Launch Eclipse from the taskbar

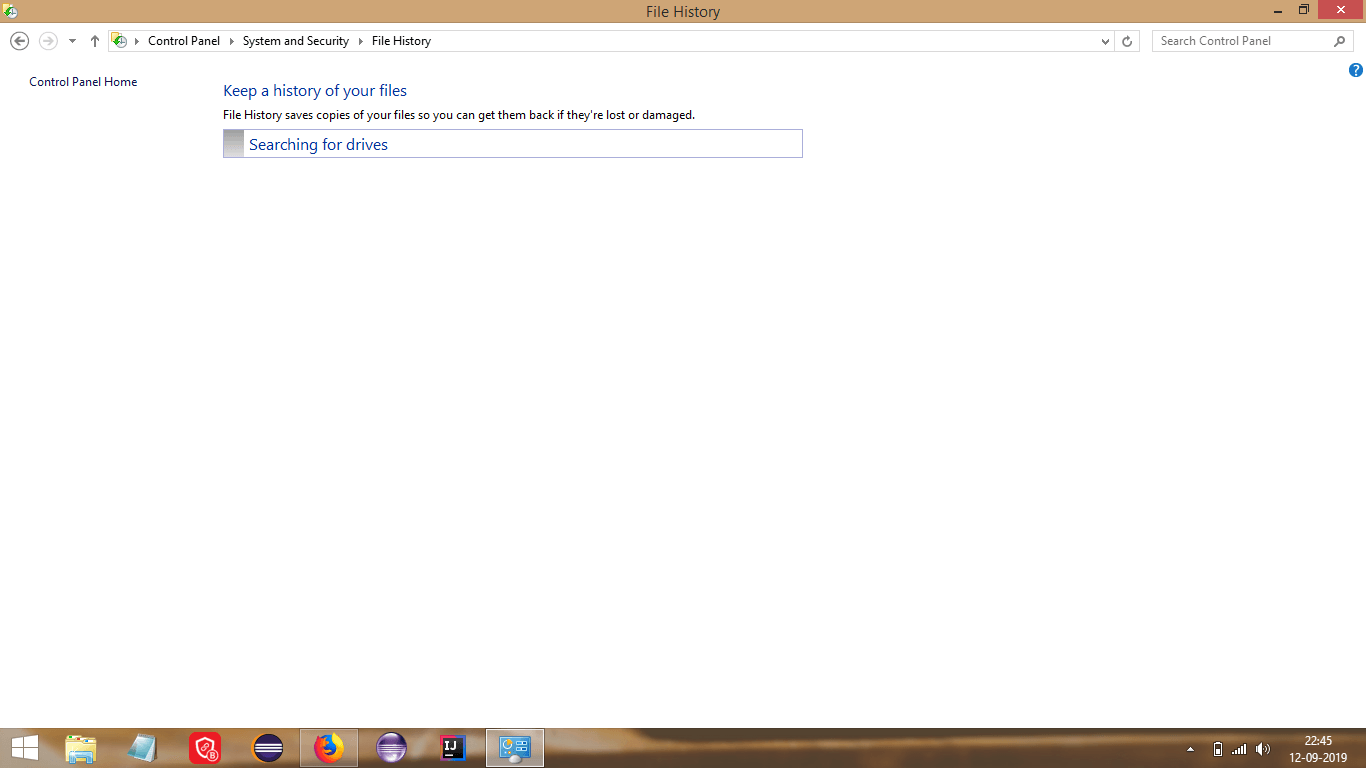pyautogui.click(x=268, y=748)
